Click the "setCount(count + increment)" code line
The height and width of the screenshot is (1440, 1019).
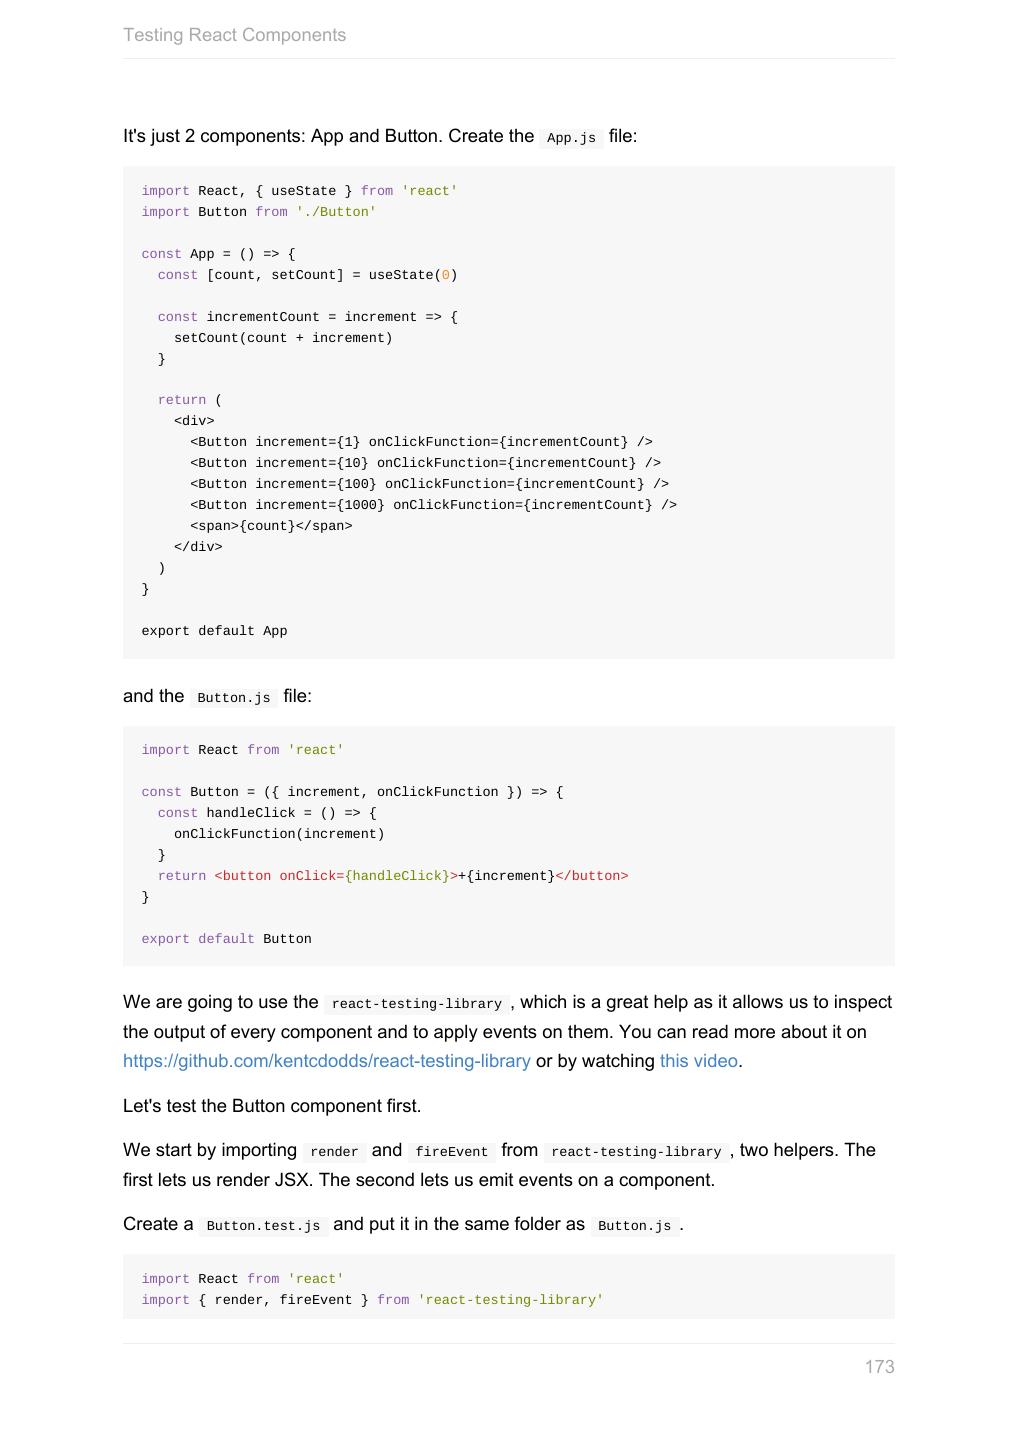coord(283,338)
